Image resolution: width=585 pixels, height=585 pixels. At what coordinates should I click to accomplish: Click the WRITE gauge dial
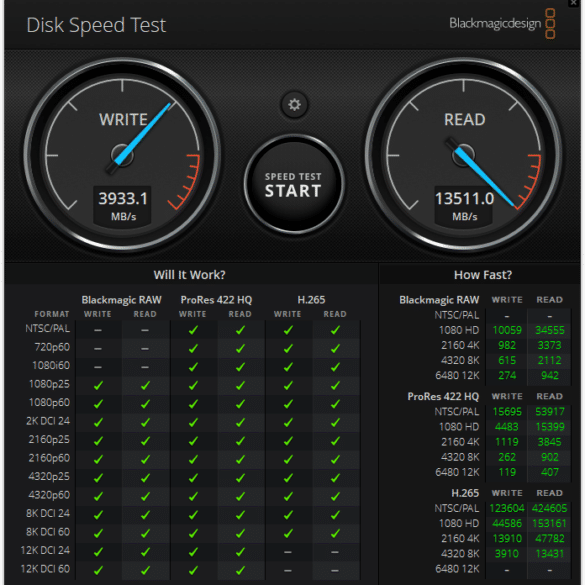point(122,155)
